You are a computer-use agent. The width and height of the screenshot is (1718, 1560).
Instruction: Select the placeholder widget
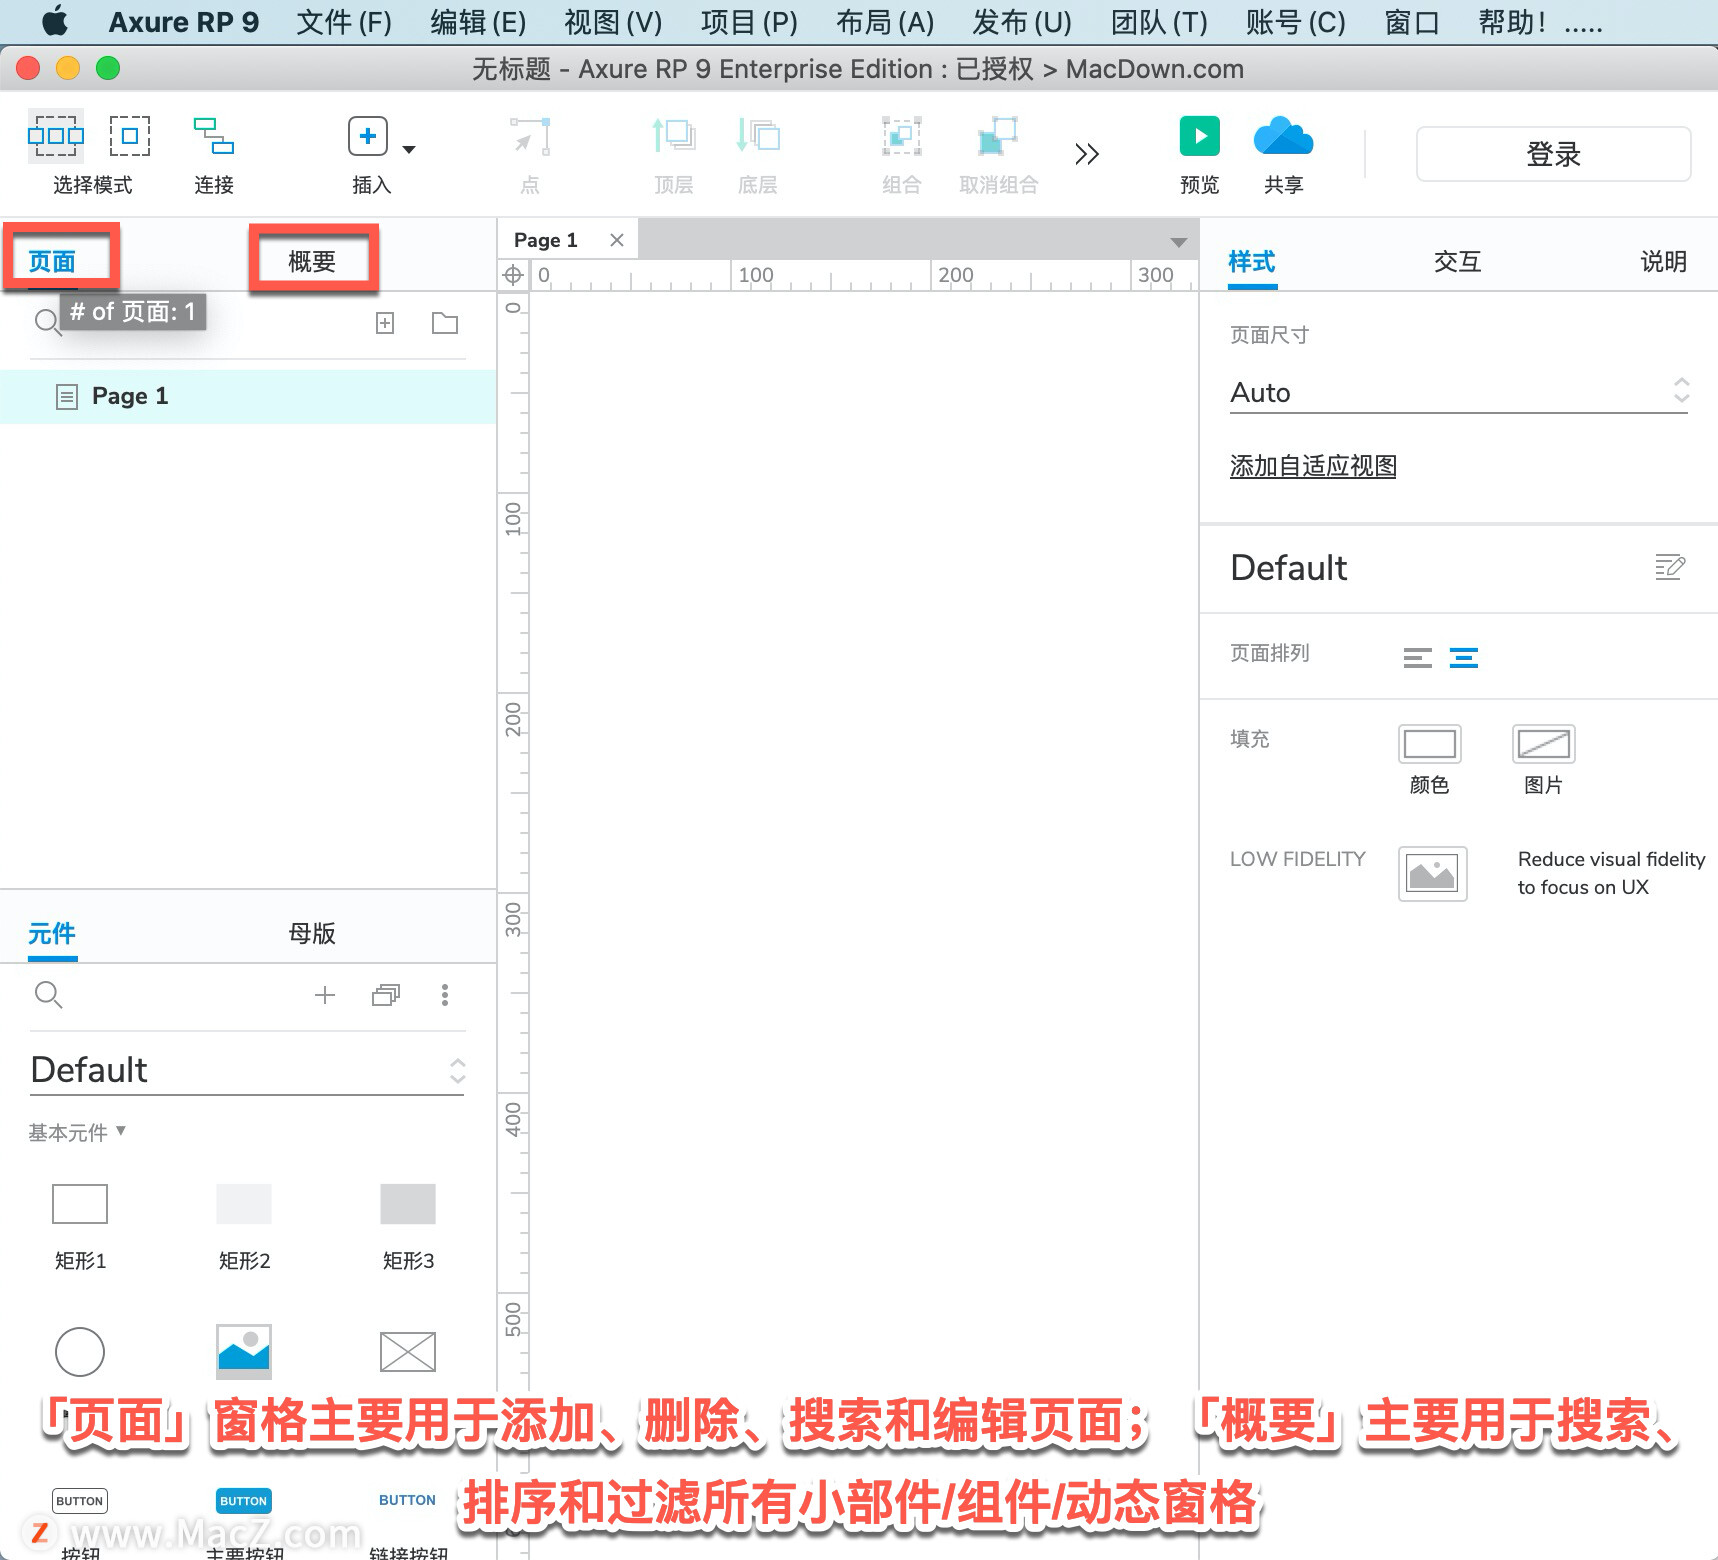click(x=408, y=1352)
